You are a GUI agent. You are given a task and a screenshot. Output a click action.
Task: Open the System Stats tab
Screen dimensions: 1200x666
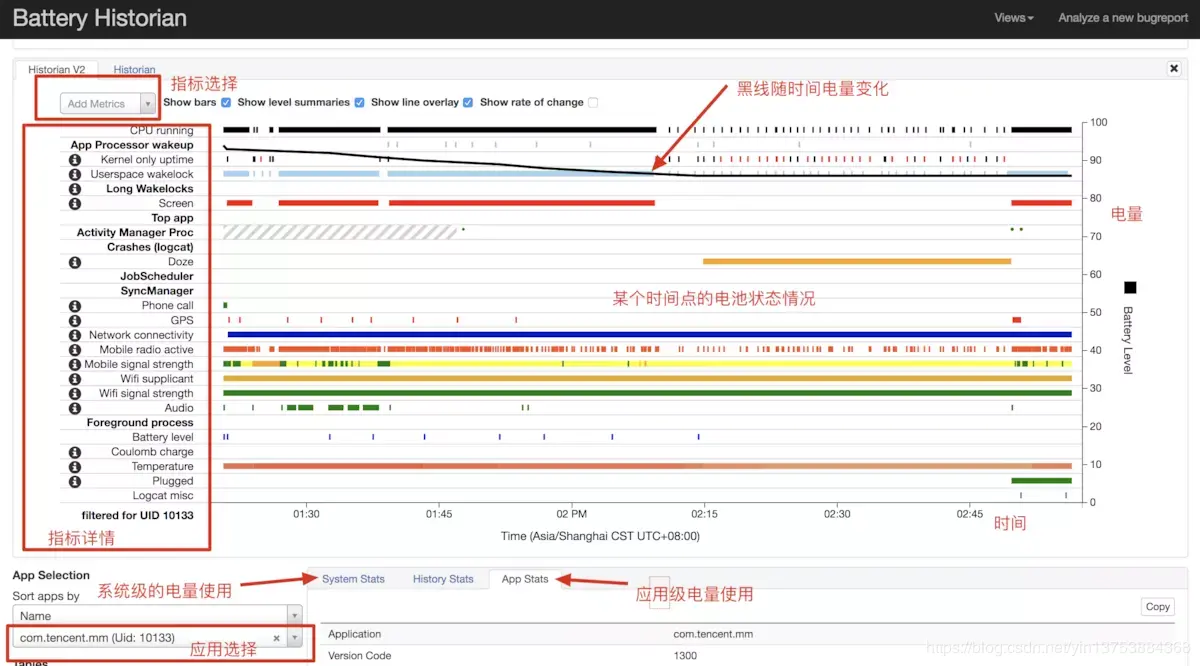tap(353, 579)
